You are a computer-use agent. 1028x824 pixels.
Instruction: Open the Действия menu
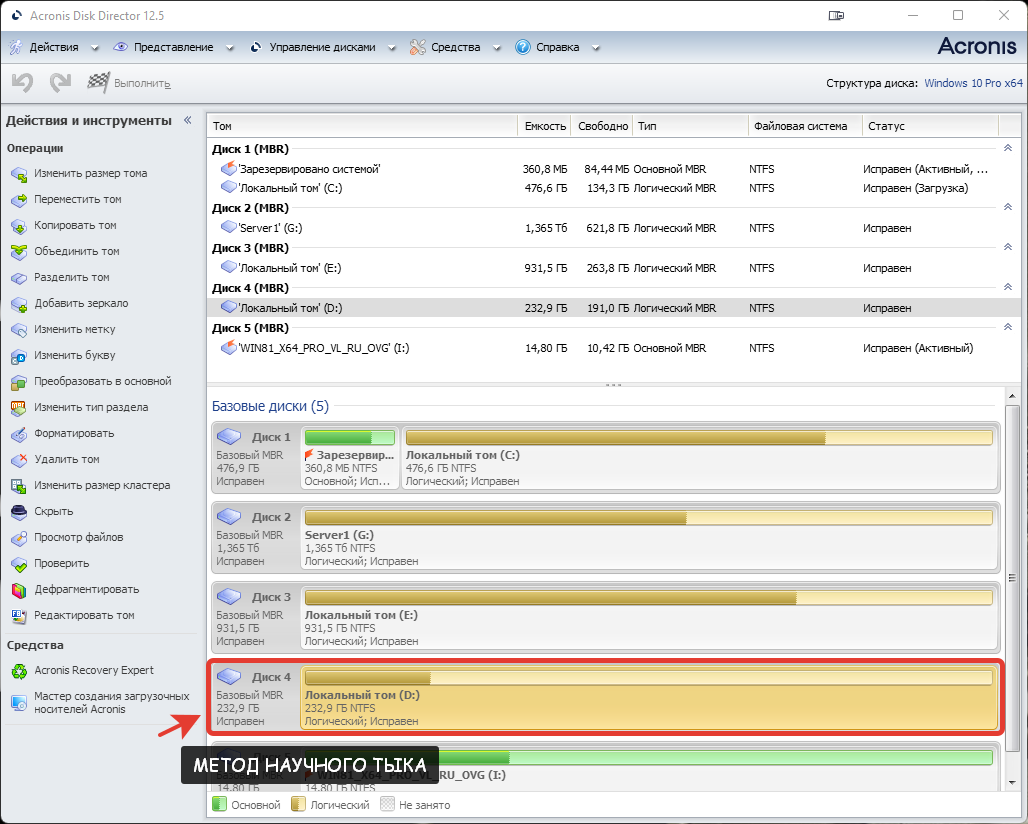(x=54, y=47)
